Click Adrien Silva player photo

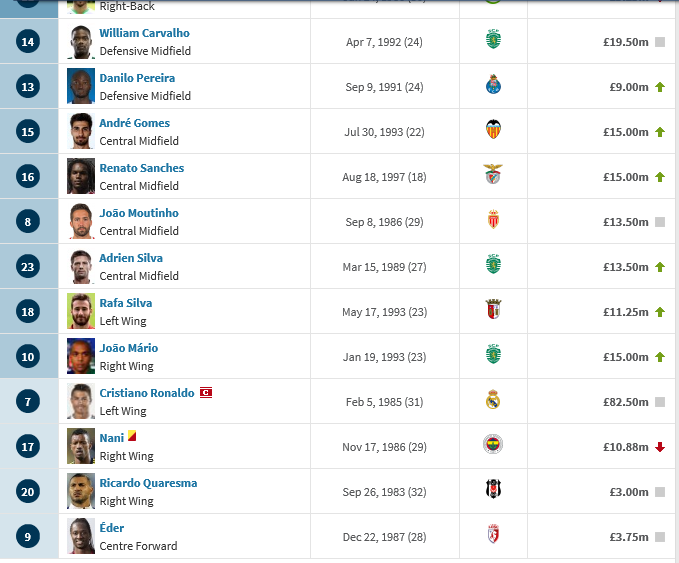tap(81, 266)
